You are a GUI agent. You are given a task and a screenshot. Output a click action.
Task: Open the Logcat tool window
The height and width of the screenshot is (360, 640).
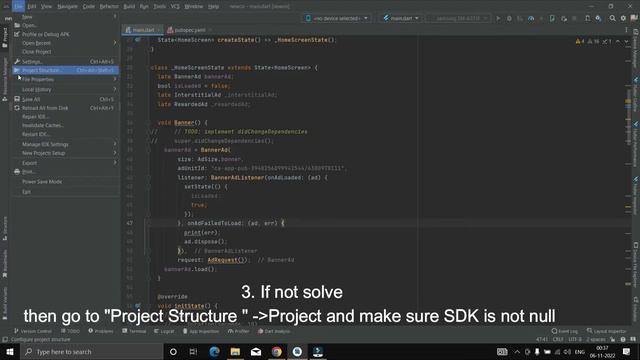(x=164, y=331)
